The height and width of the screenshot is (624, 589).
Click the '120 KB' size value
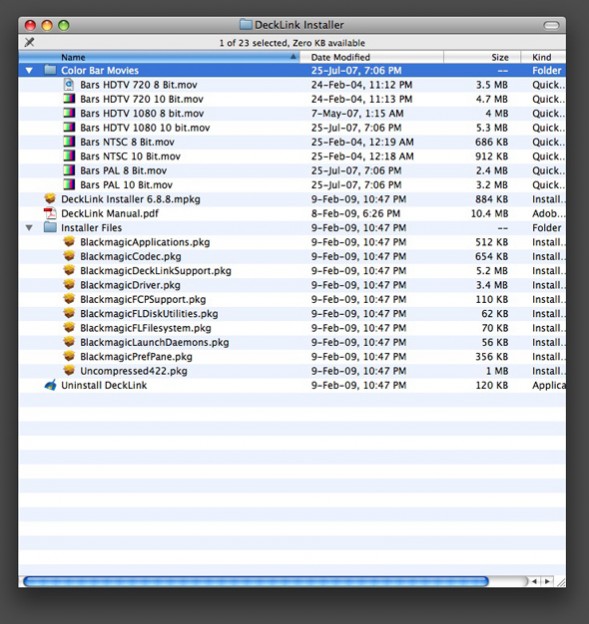[491, 385]
